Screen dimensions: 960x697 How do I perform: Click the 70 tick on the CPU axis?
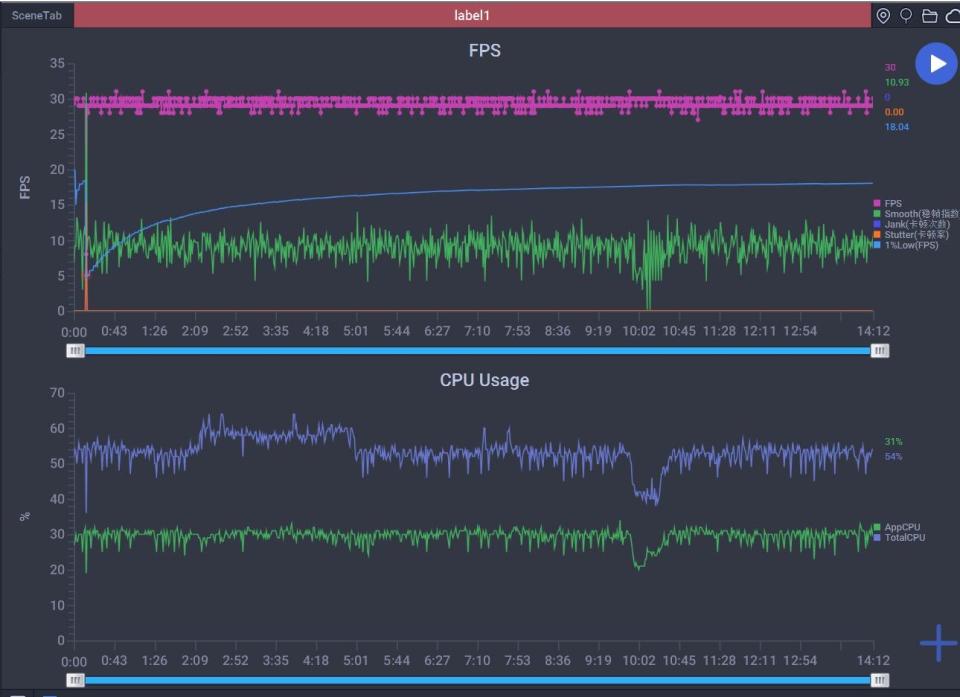pos(57,393)
